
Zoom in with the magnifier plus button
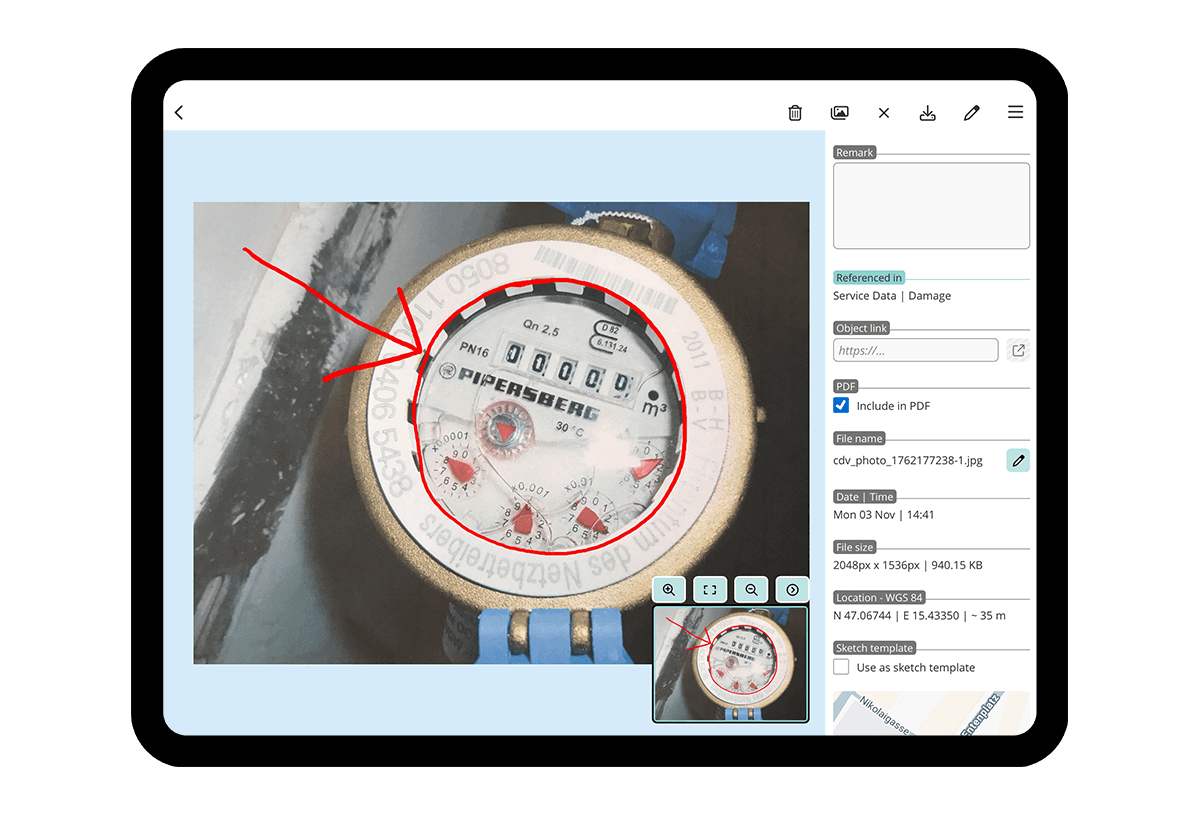(669, 590)
